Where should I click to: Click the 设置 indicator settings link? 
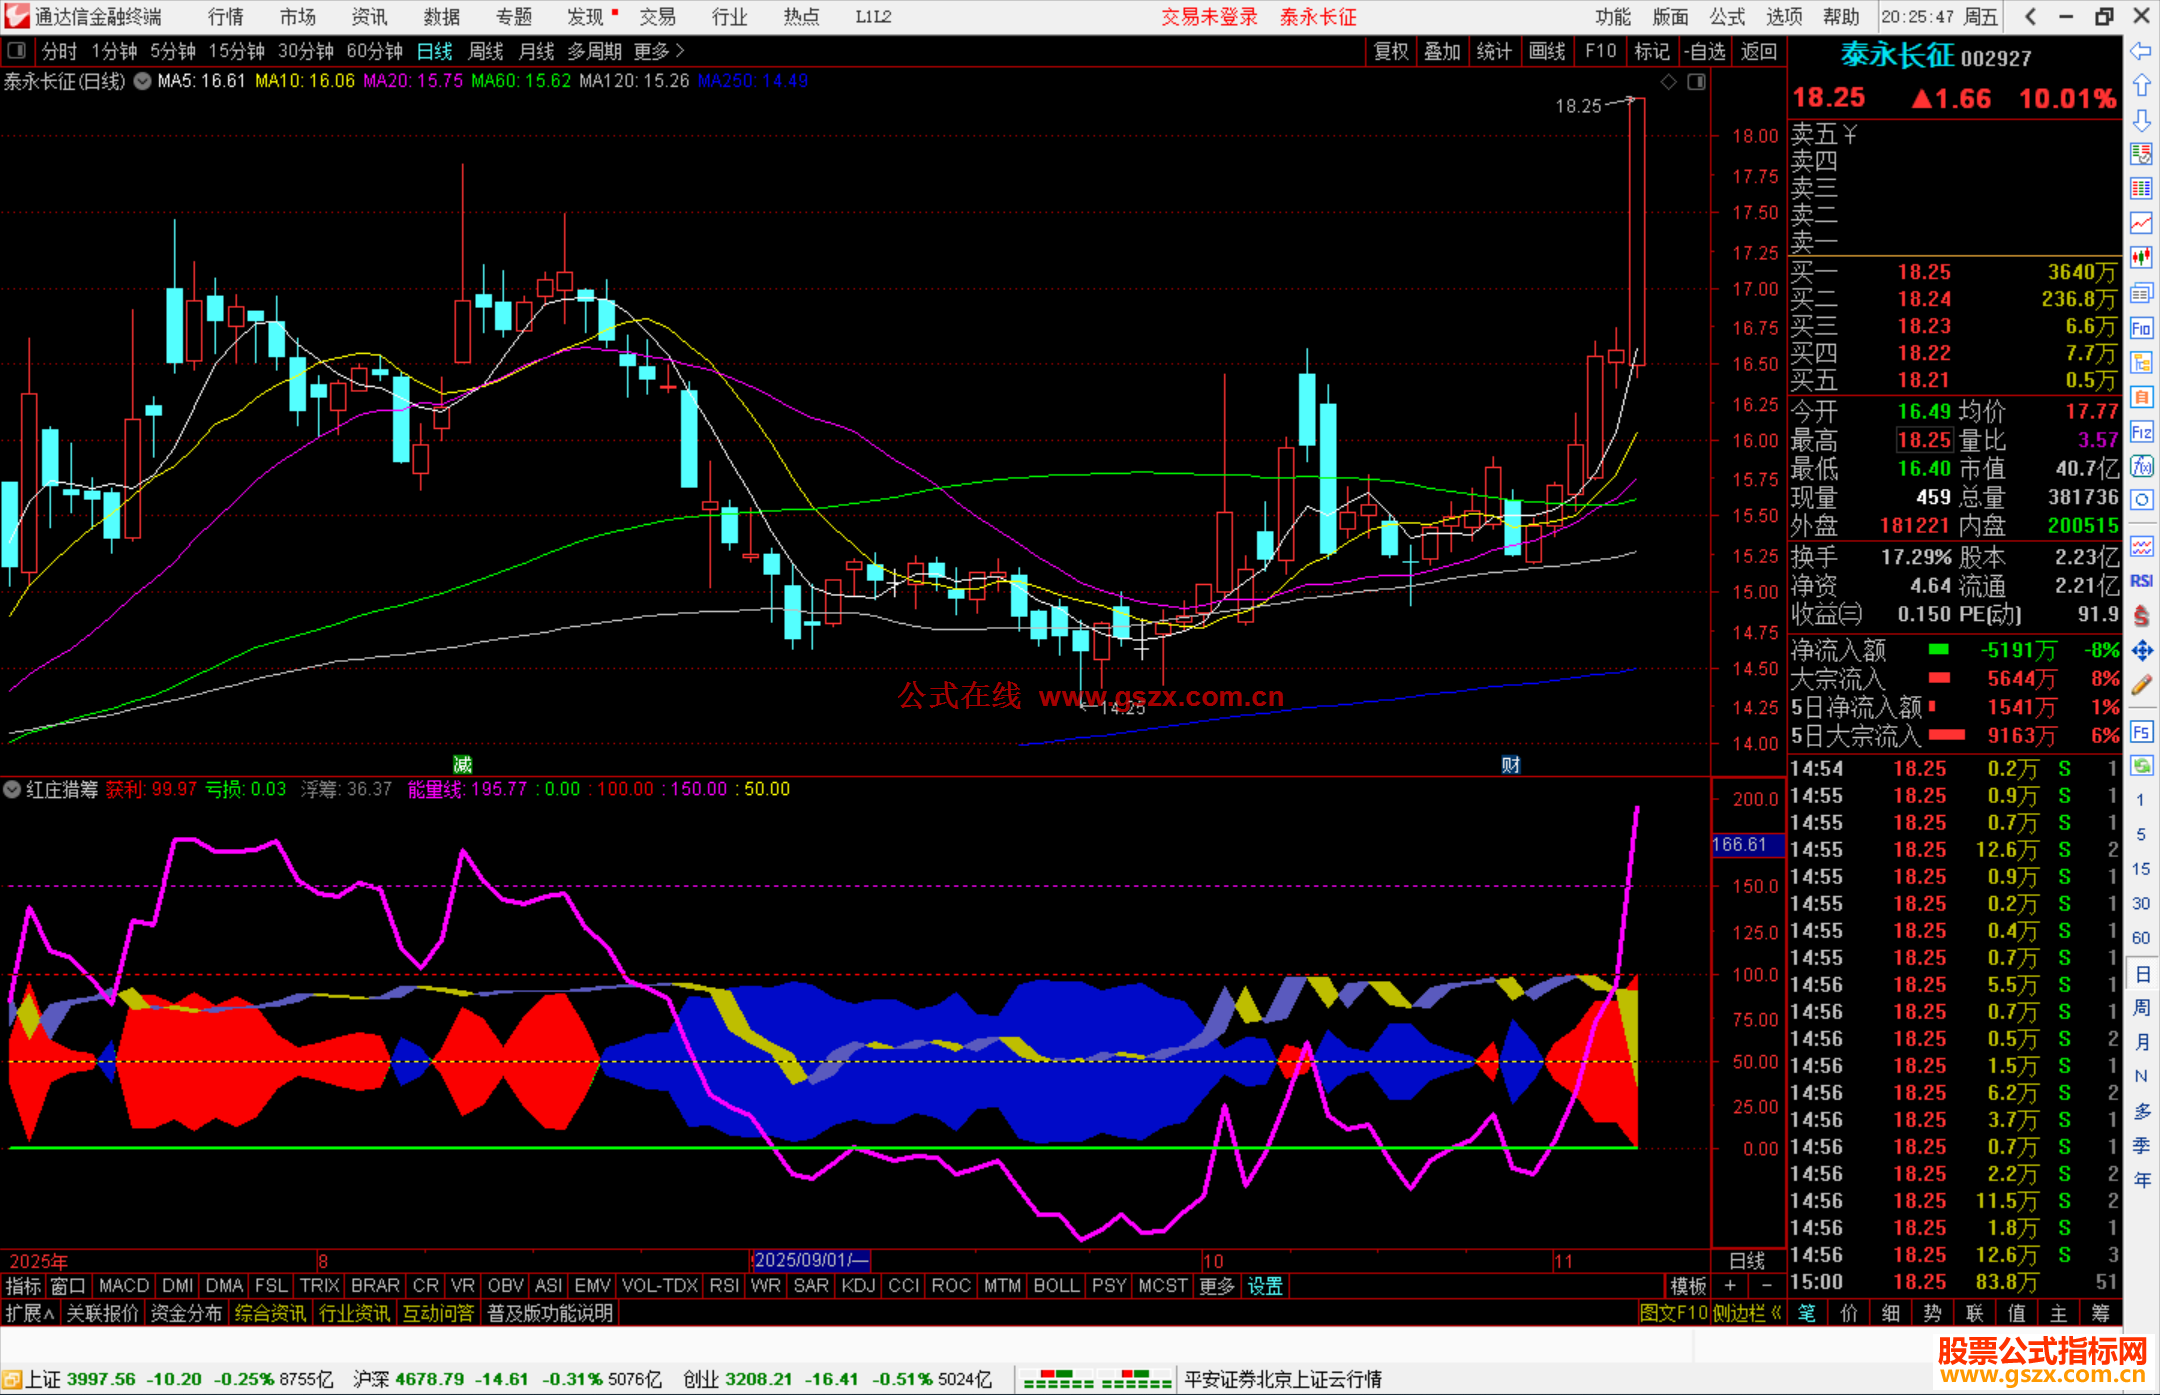tap(1265, 1286)
